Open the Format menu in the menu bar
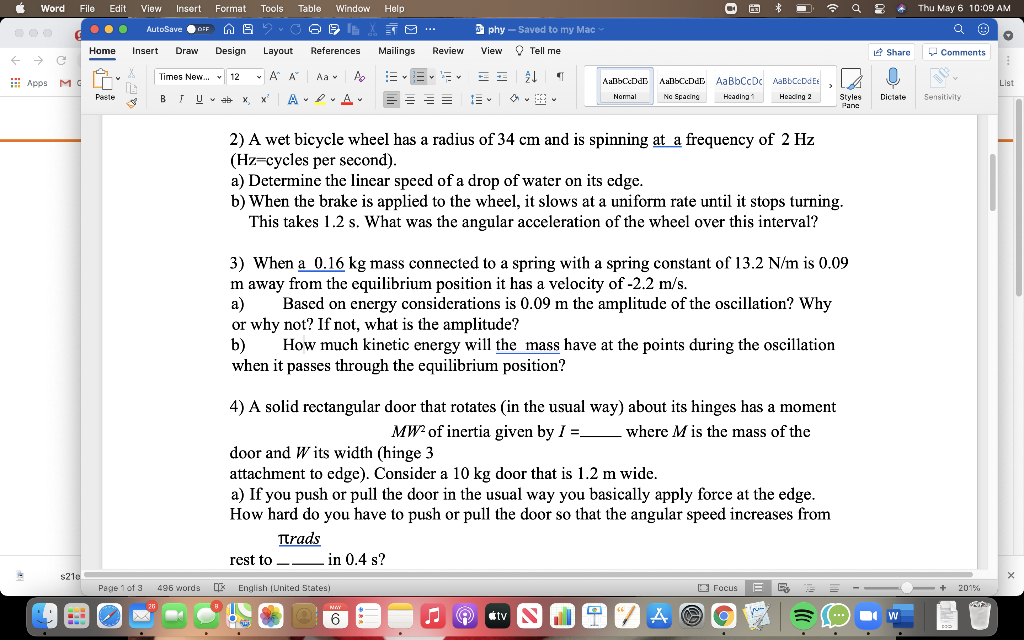 [231, 7]
